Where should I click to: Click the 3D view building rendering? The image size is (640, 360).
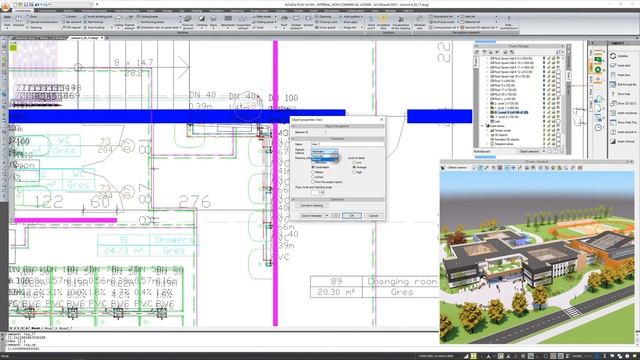(x=537, y=257)
